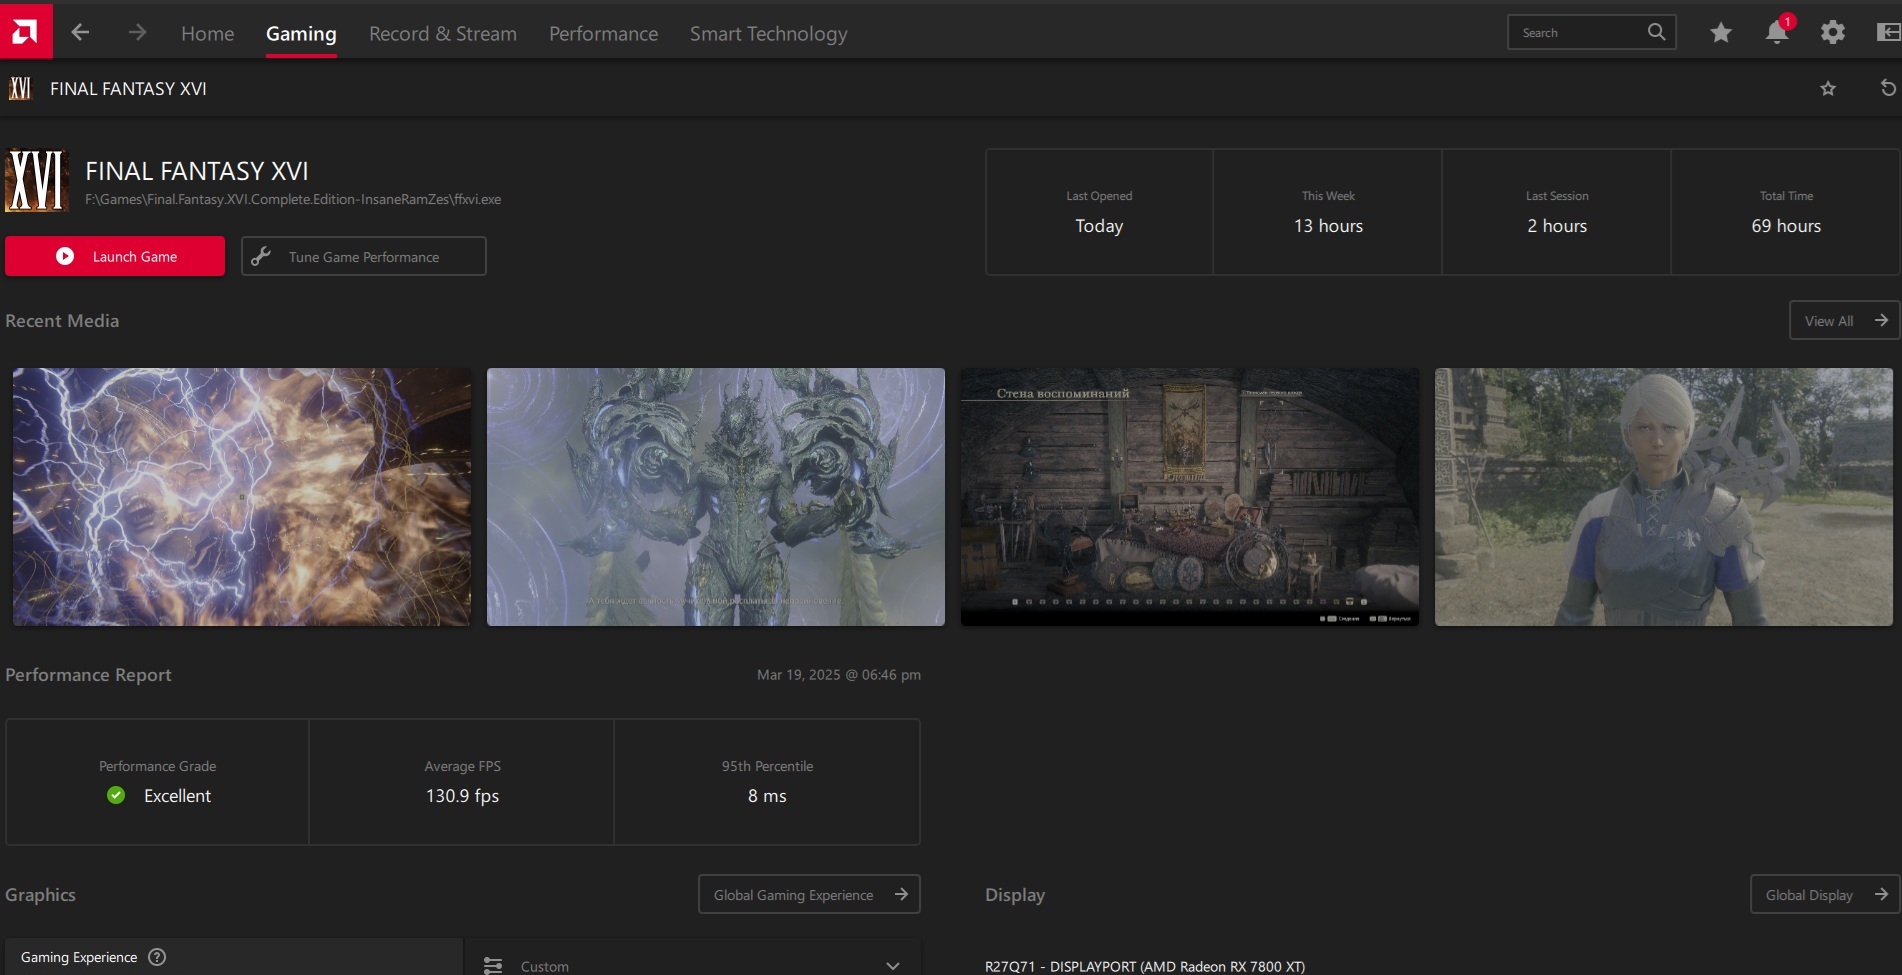Click the Average FPS 130.9 fps value
Screen dimensions: 1902x975
coord(462,796)
